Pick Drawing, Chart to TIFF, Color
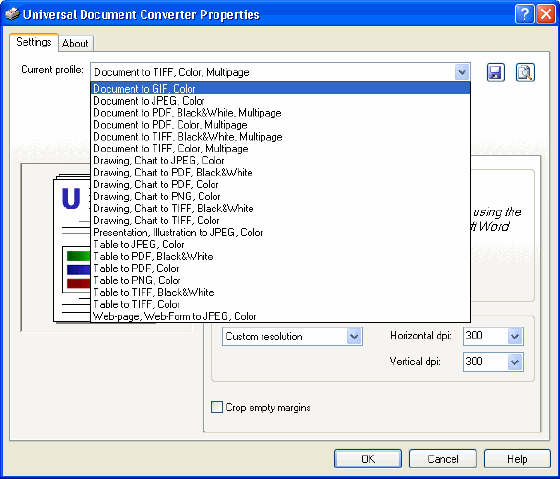Viewport: 560px width, 479px height. tap(280, 220)
